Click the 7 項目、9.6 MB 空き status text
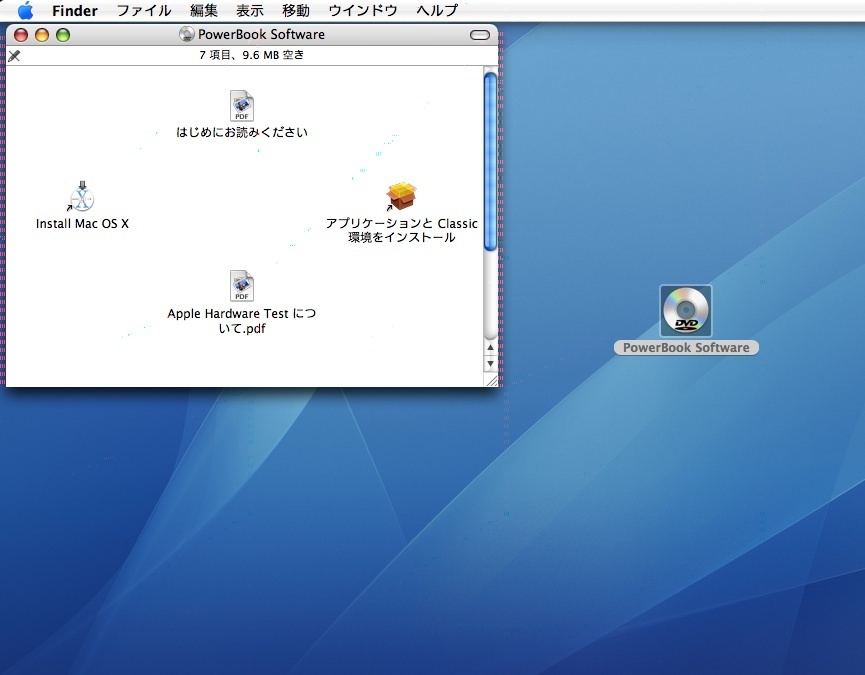Screen dimensions: 865x675 point(251,55)
